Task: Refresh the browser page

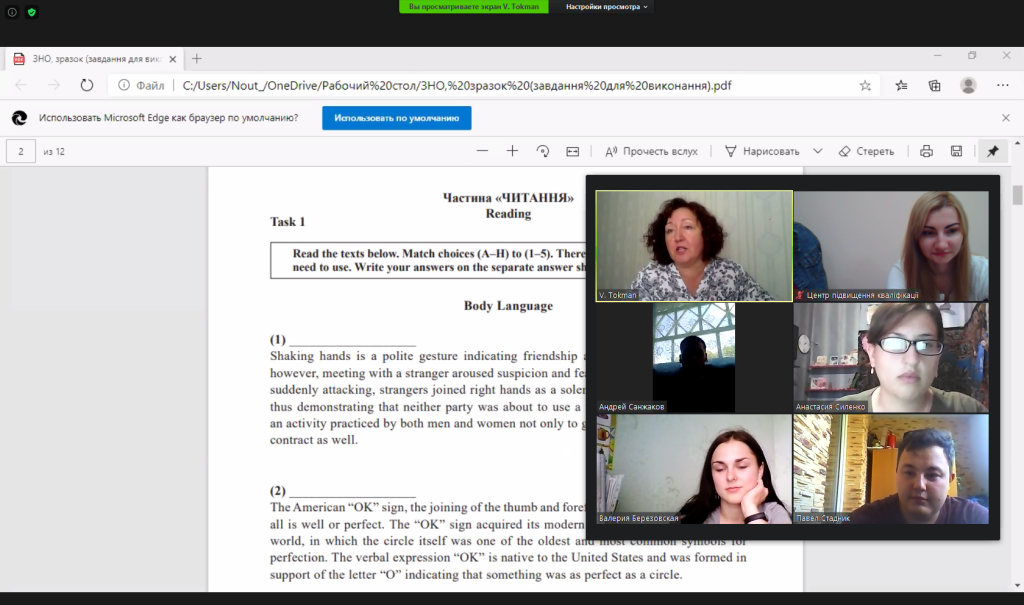Action: point(87,86)
